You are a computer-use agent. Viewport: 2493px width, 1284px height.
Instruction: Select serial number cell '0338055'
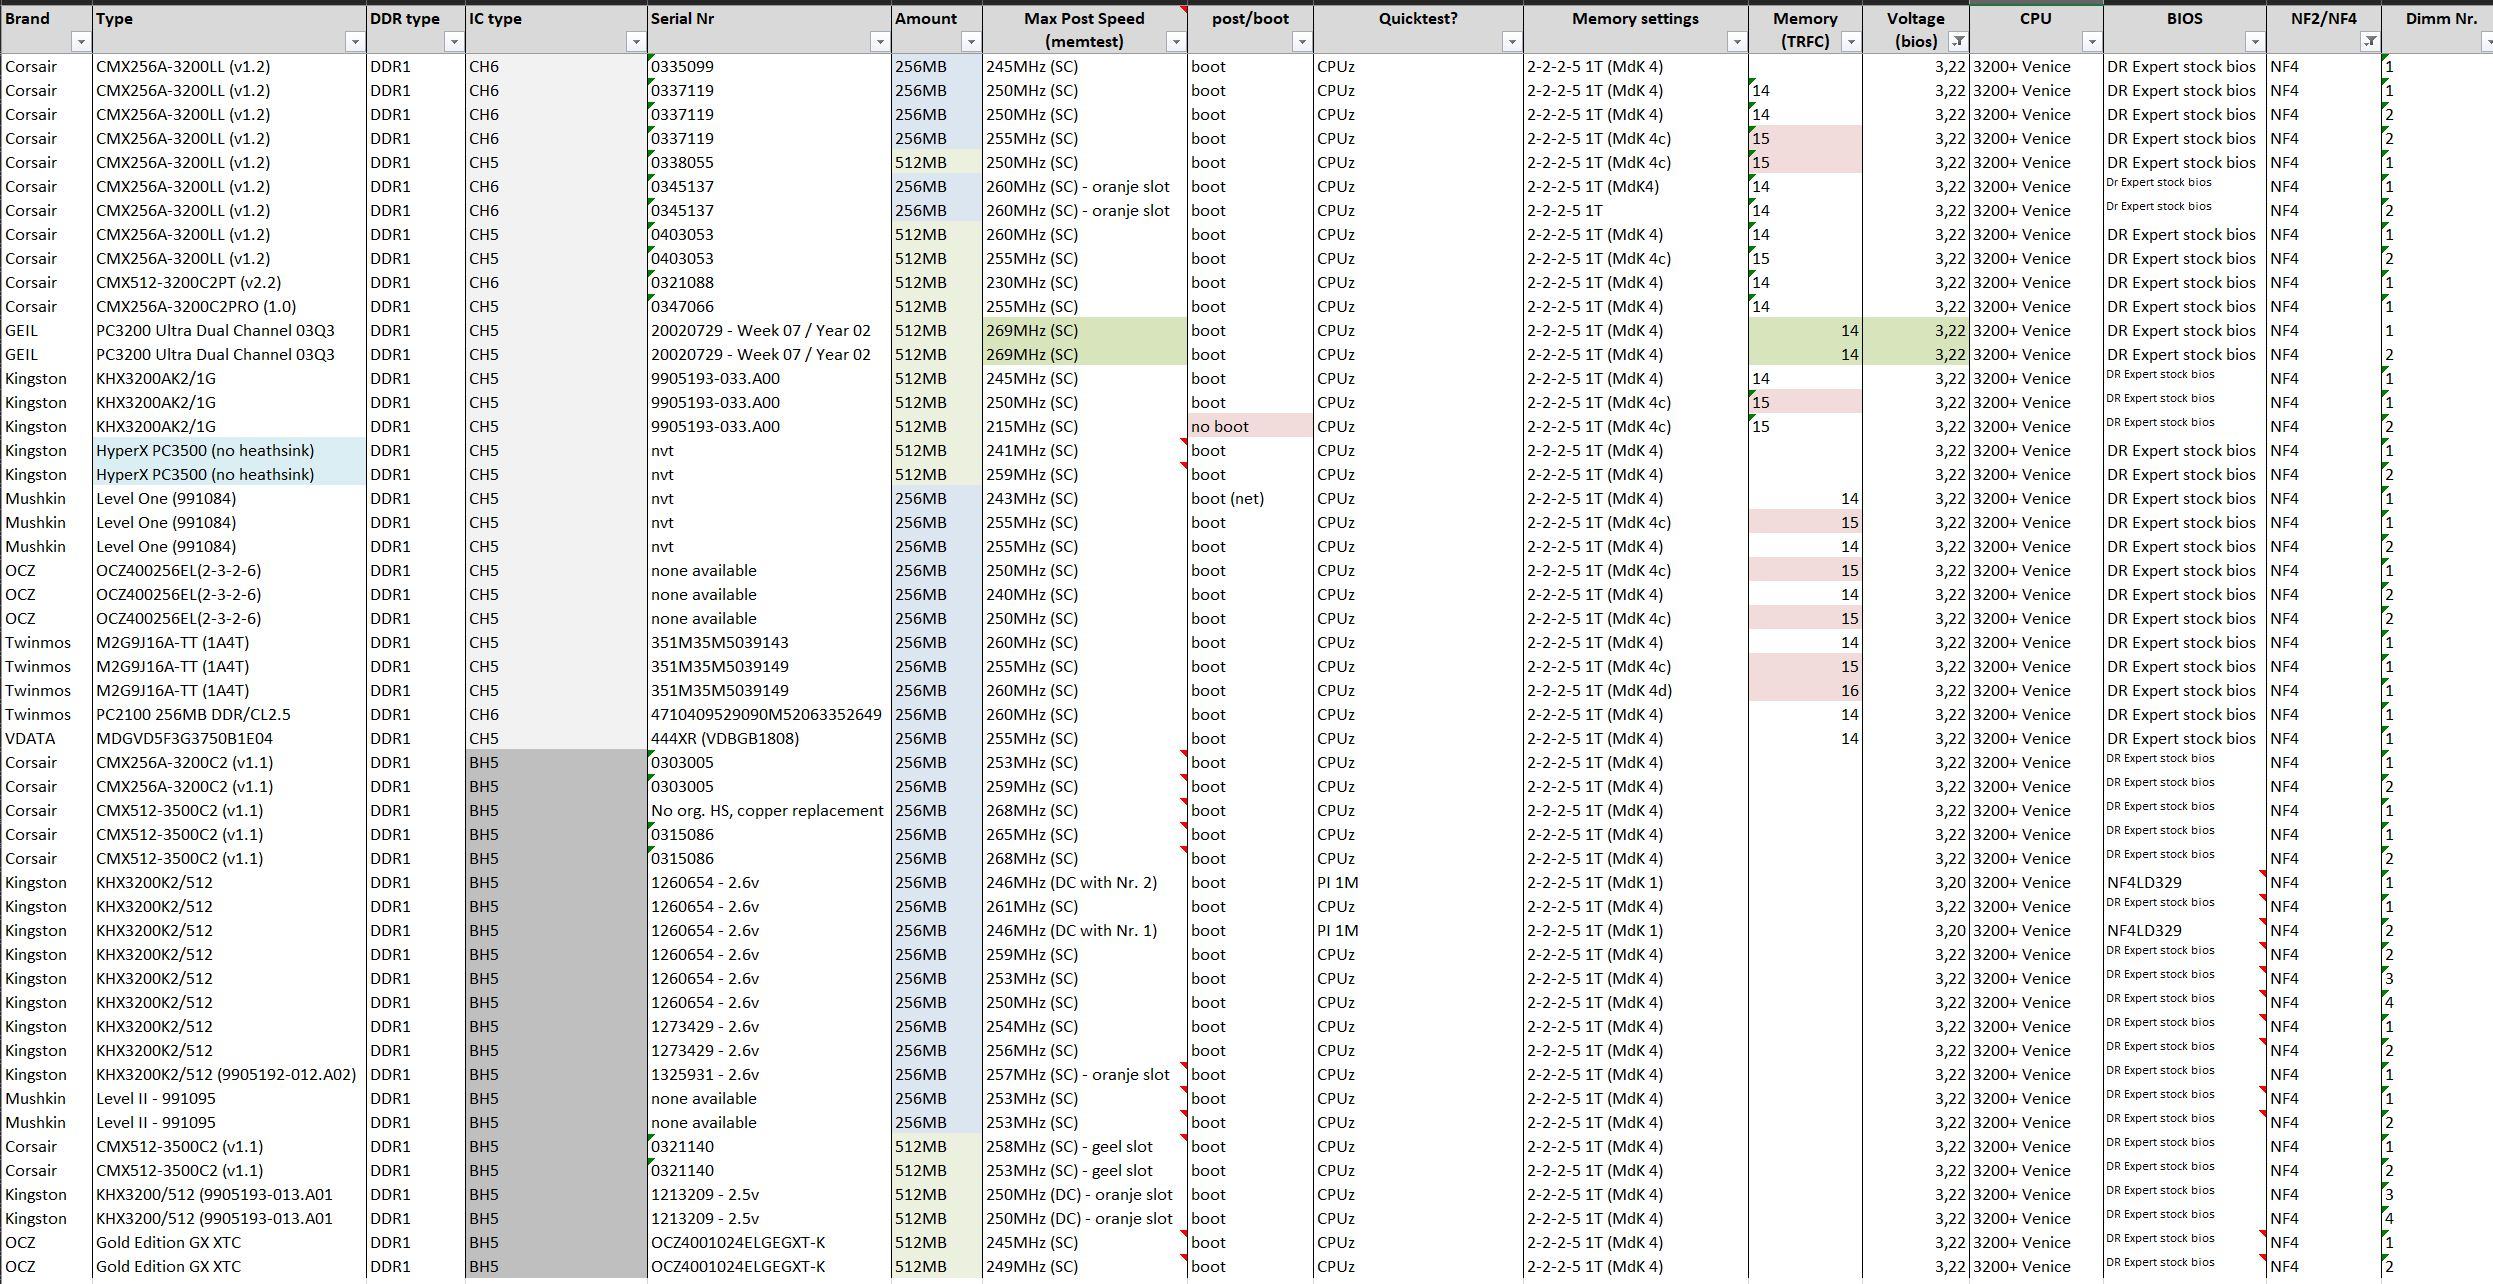pyautogui.click(x=769, y=162)
